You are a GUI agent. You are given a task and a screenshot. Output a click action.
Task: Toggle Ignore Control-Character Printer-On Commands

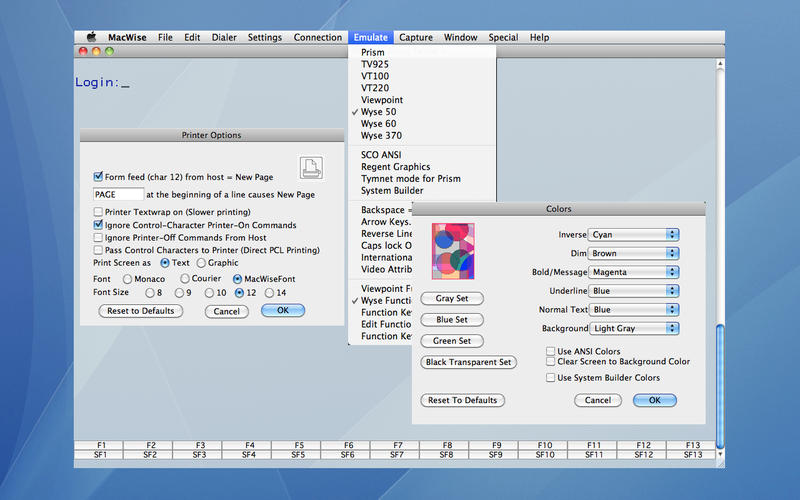[x=98, y=224]
